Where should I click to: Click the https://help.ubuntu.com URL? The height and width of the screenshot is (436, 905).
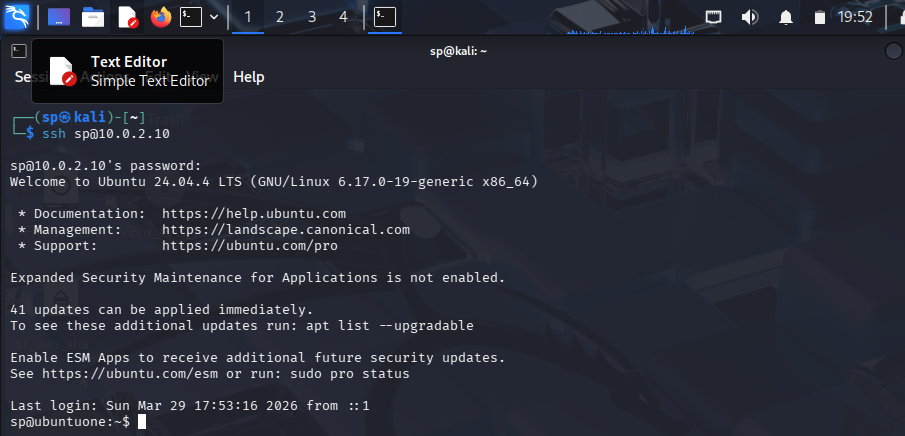click(x=254, y=214)
